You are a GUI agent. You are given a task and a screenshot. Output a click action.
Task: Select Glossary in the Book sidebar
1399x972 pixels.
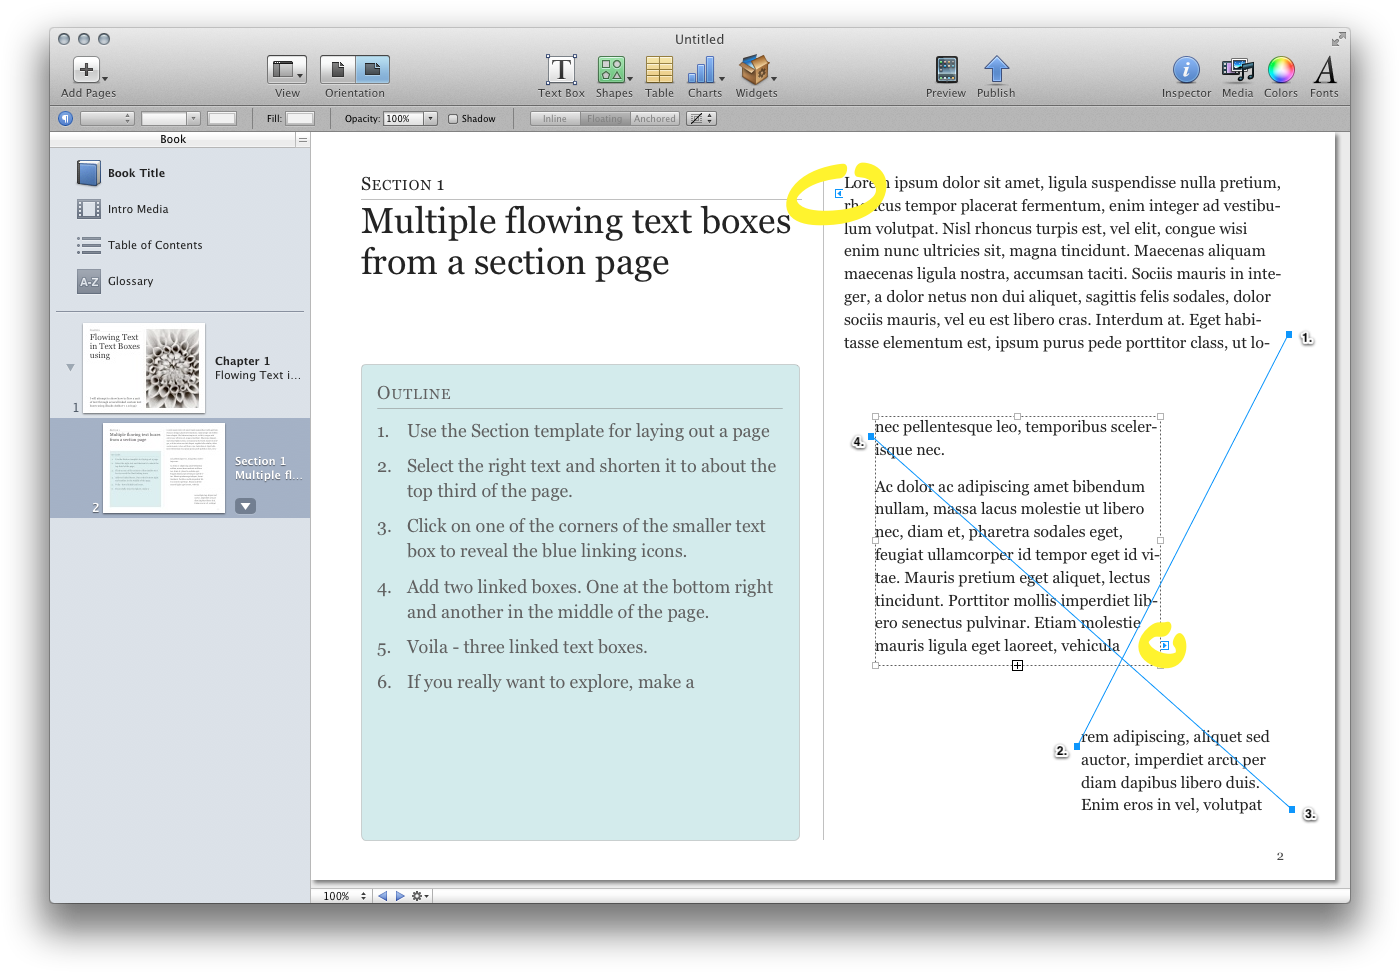(x=130, y=281)
